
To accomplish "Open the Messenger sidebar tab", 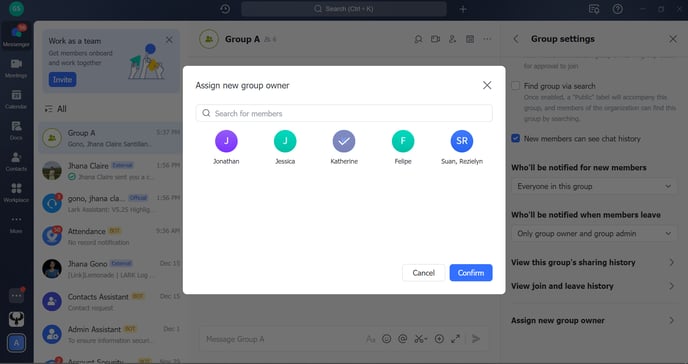I will [x=16, y=36].
